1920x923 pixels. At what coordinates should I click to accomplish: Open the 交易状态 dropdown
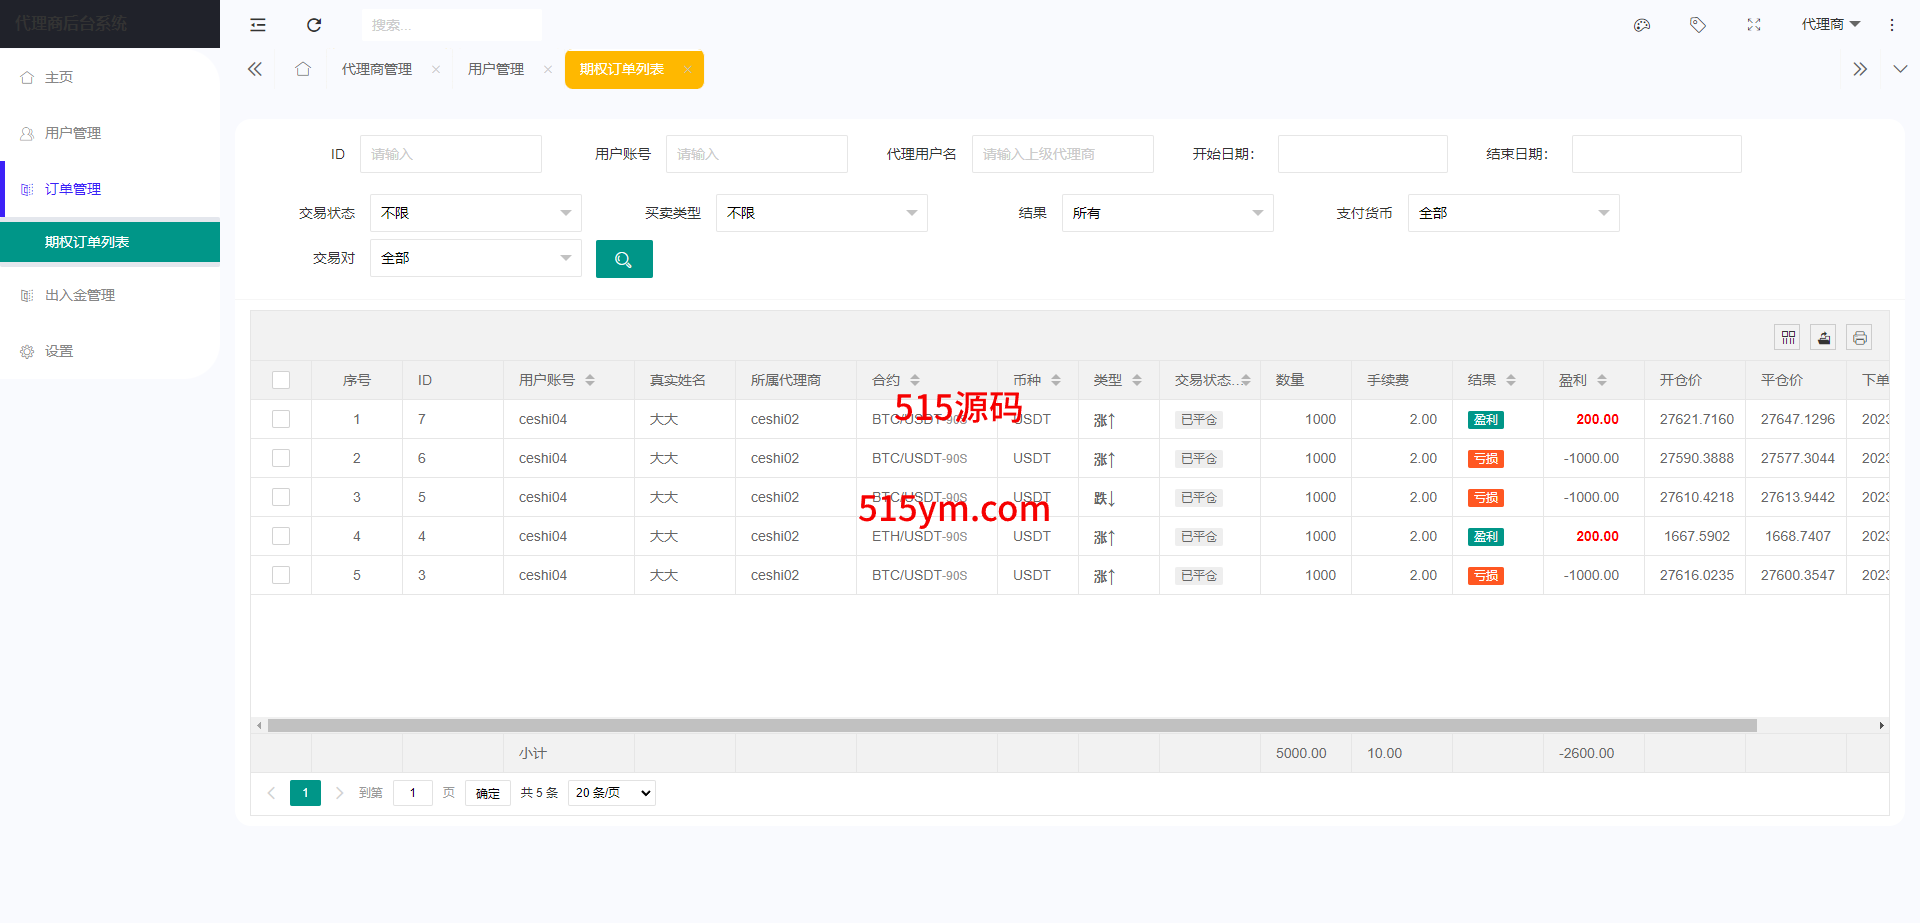pos(475,213)
